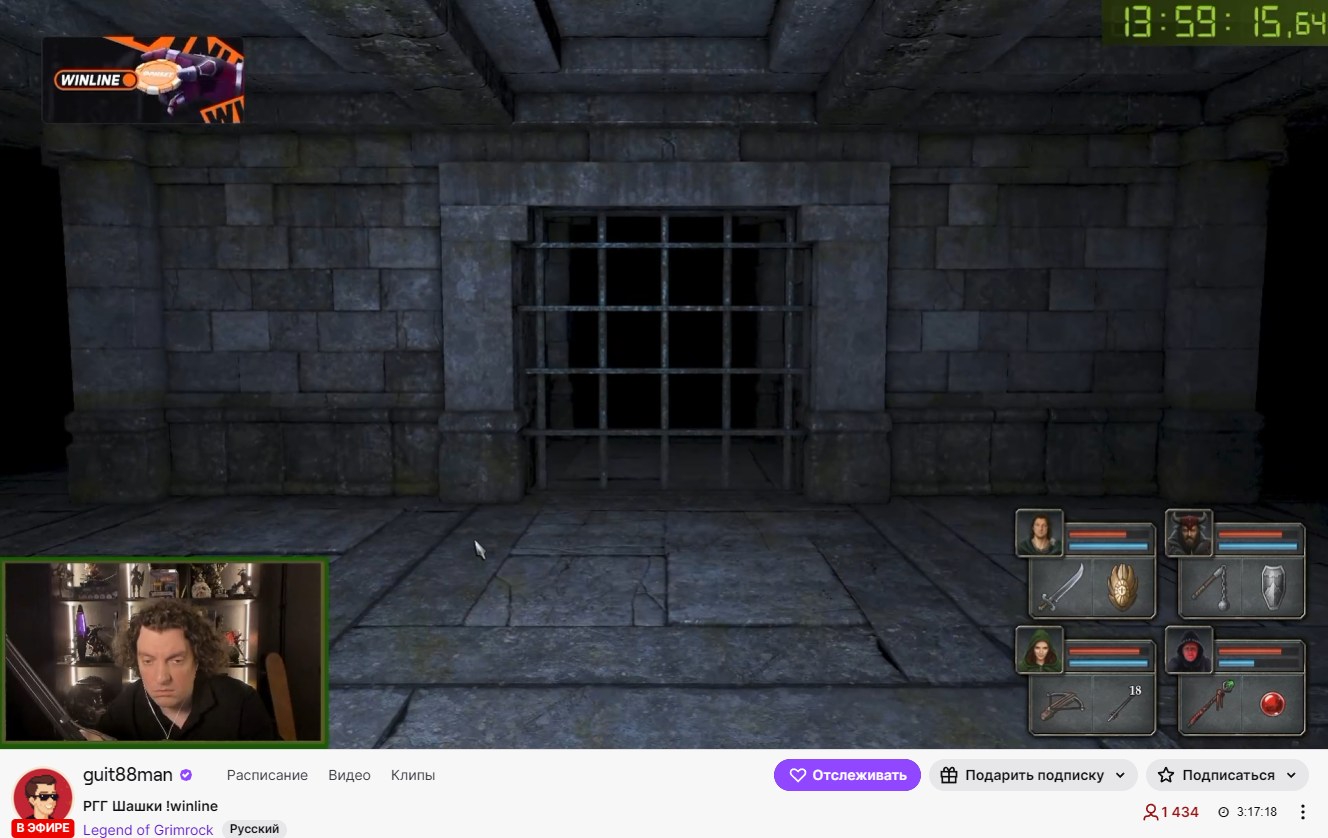Image resolution: width=1328 pixels, height=838 pixels.
Task: Use the red orb item
Action: tap(1273, 705)
